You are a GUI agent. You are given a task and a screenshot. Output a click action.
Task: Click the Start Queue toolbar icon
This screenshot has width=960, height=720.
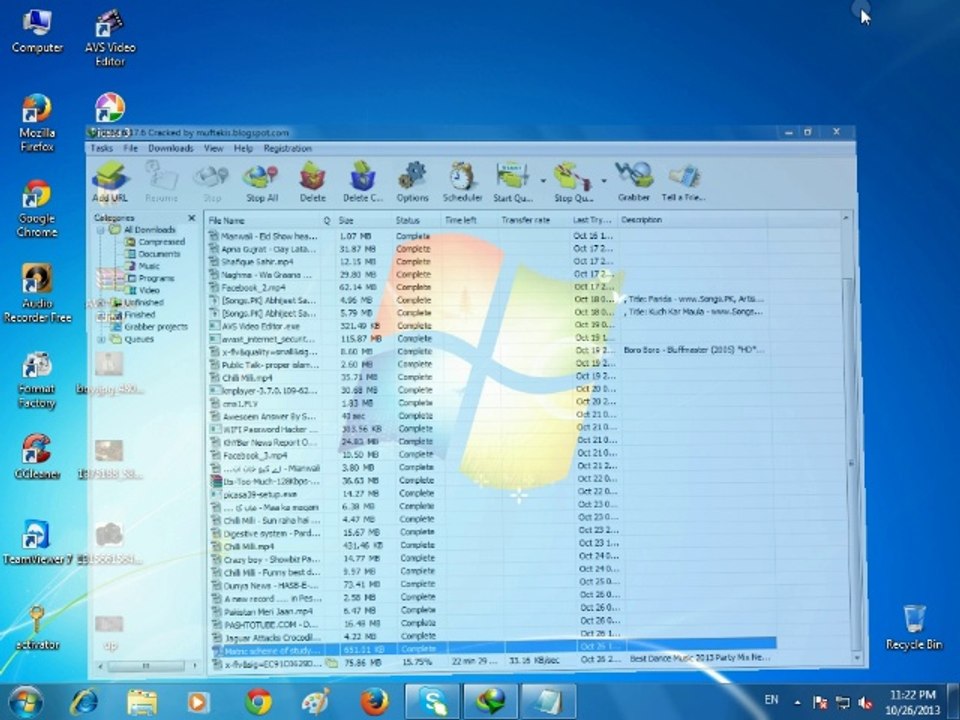(513, 182)
